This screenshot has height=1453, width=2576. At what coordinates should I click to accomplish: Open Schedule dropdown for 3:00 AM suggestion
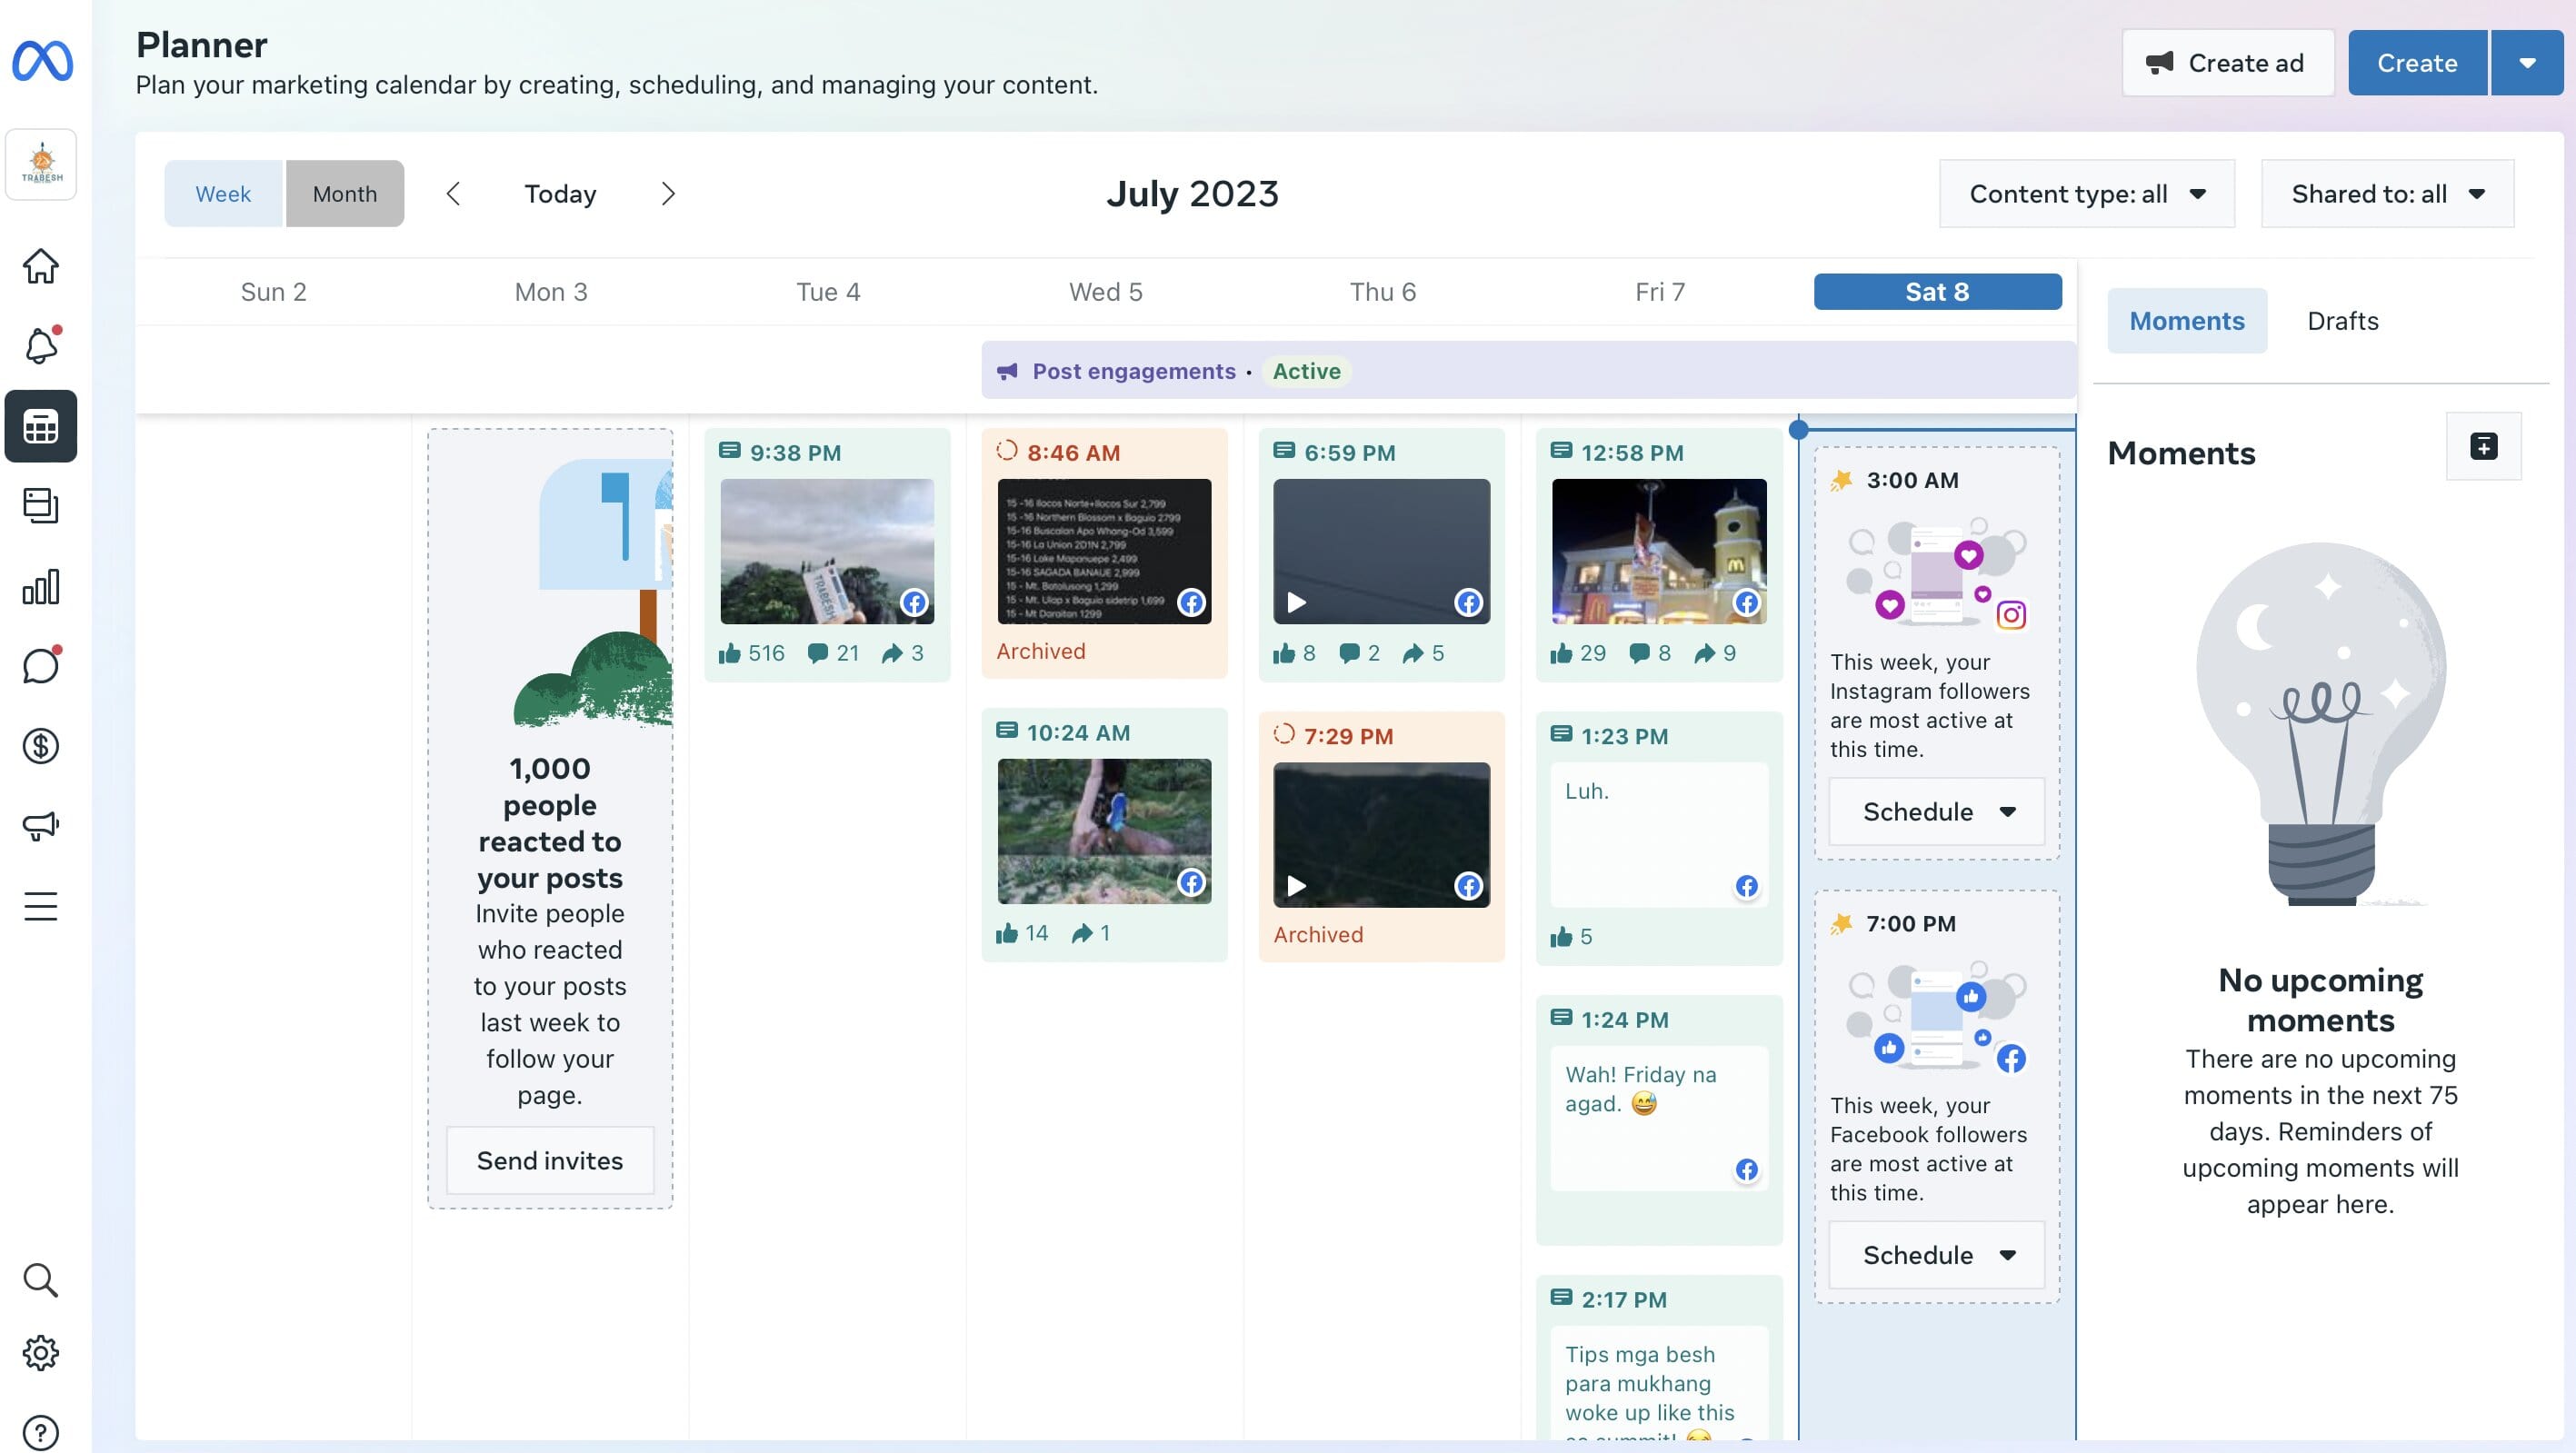click(x=1937, y=812)
